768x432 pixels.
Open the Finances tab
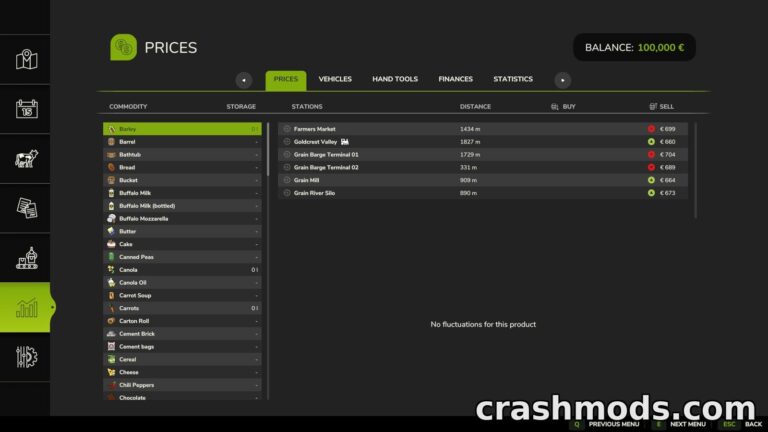pos(456,79)
